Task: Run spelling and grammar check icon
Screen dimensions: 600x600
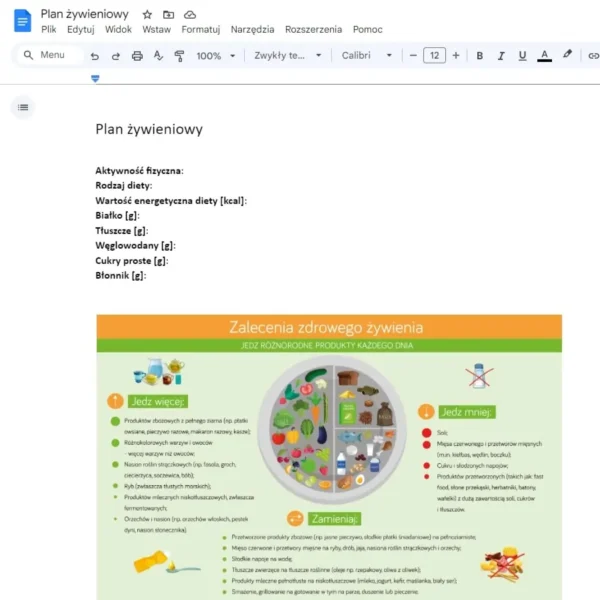Action: [x=158, y=56]
